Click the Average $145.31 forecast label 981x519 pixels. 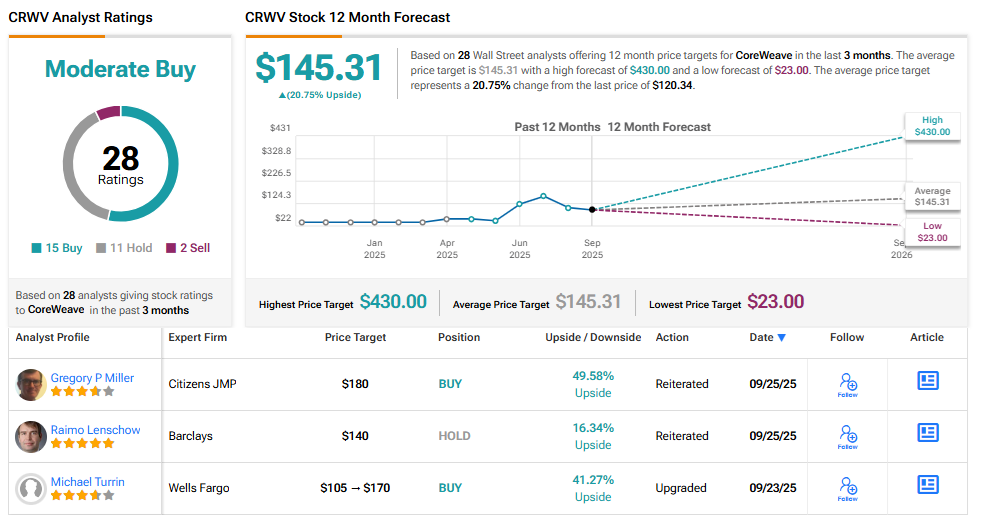pyautogui.click(x=932, y=196)
